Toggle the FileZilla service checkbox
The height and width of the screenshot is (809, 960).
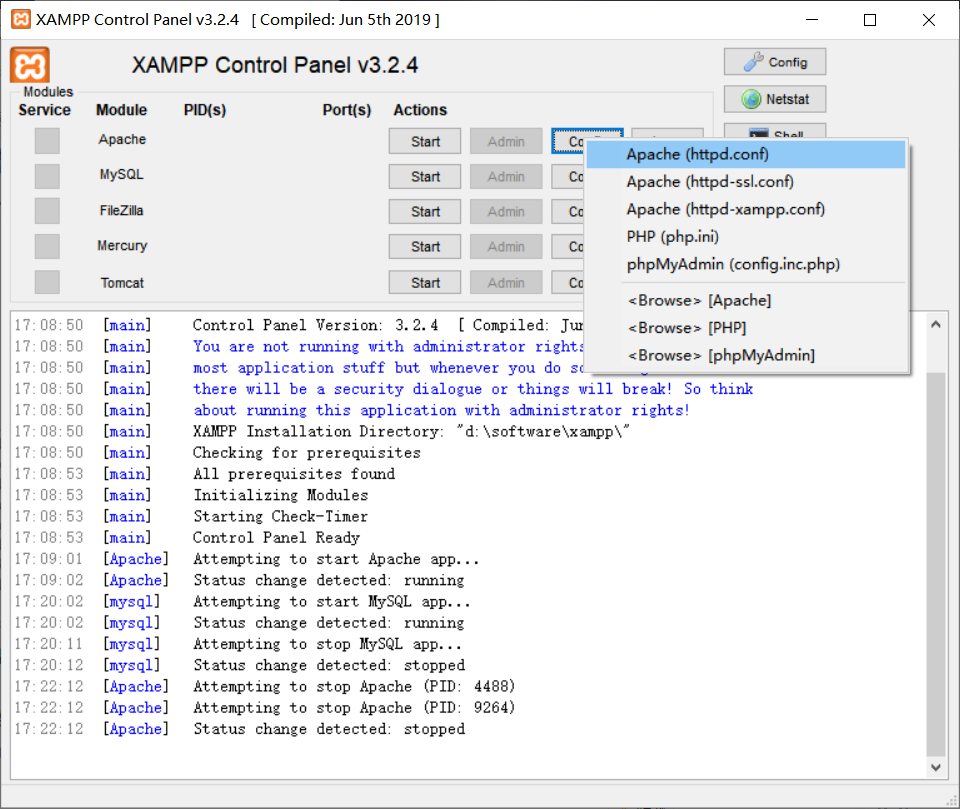pyautogui.click(x=47, y=211)
